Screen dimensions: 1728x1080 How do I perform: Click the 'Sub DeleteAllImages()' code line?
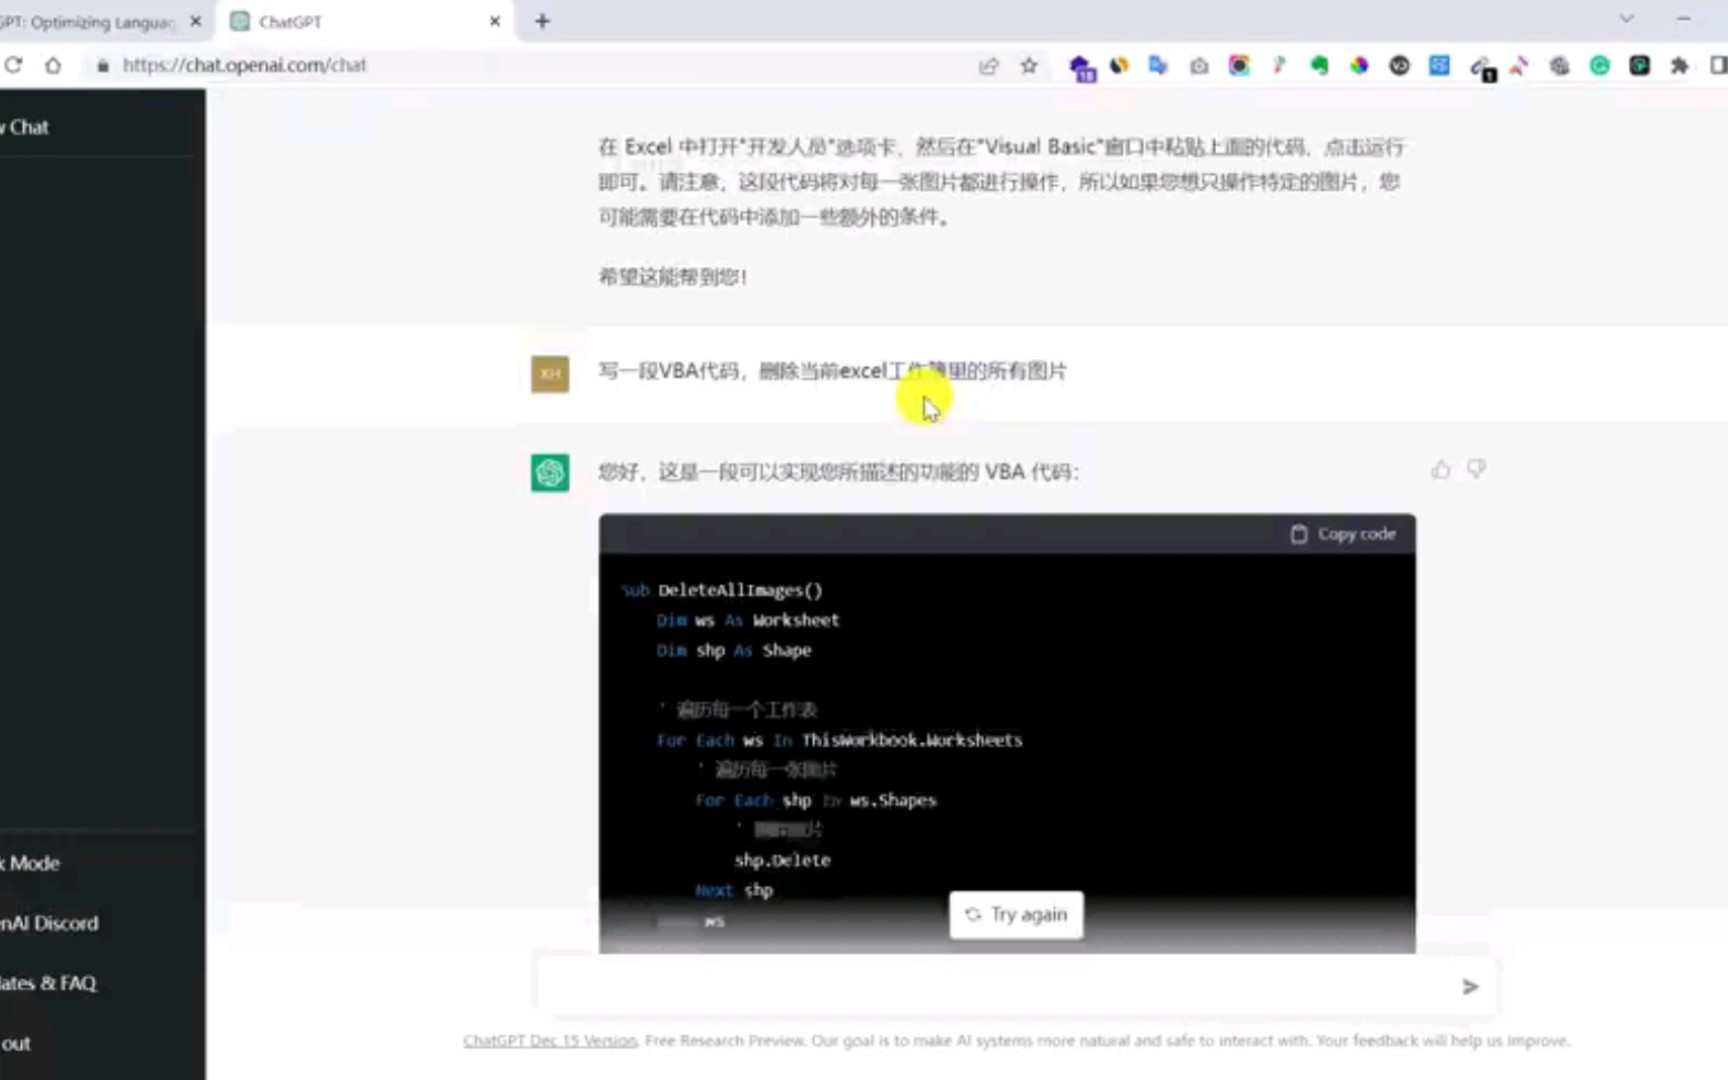(722, 590)
